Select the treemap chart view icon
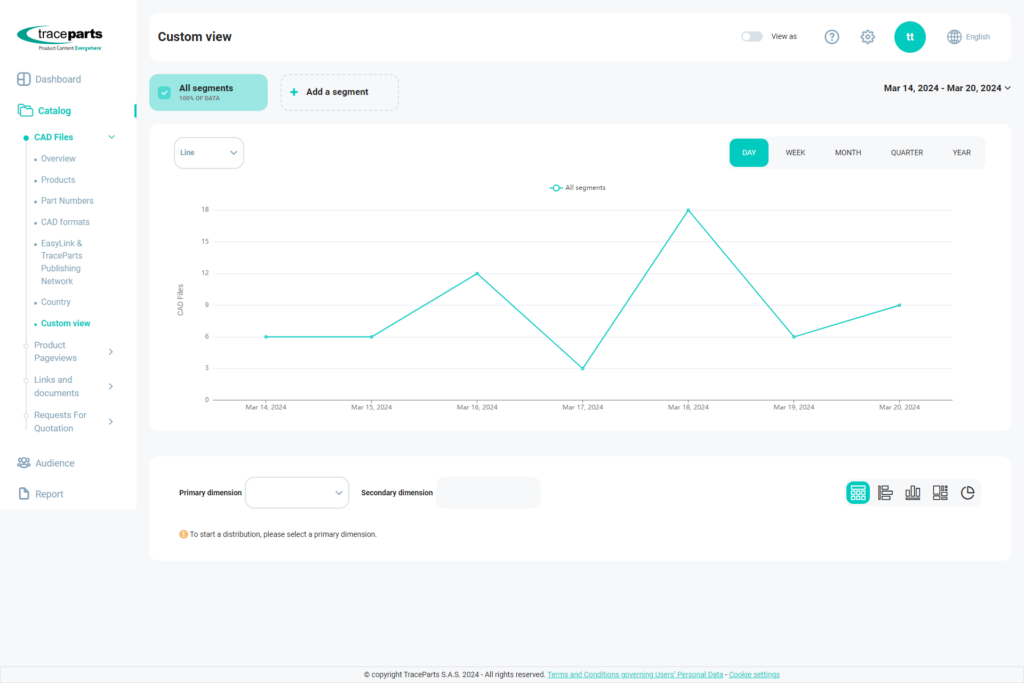The height and width of the screenshot is (683, 1024). [x=940, y=492]
